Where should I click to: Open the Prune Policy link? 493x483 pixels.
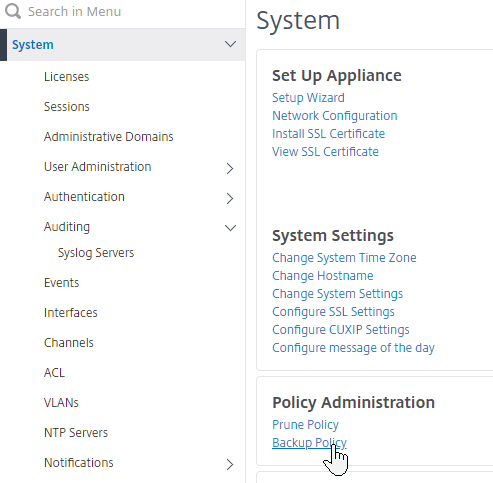pyautogui.click(x=305, y=425)
